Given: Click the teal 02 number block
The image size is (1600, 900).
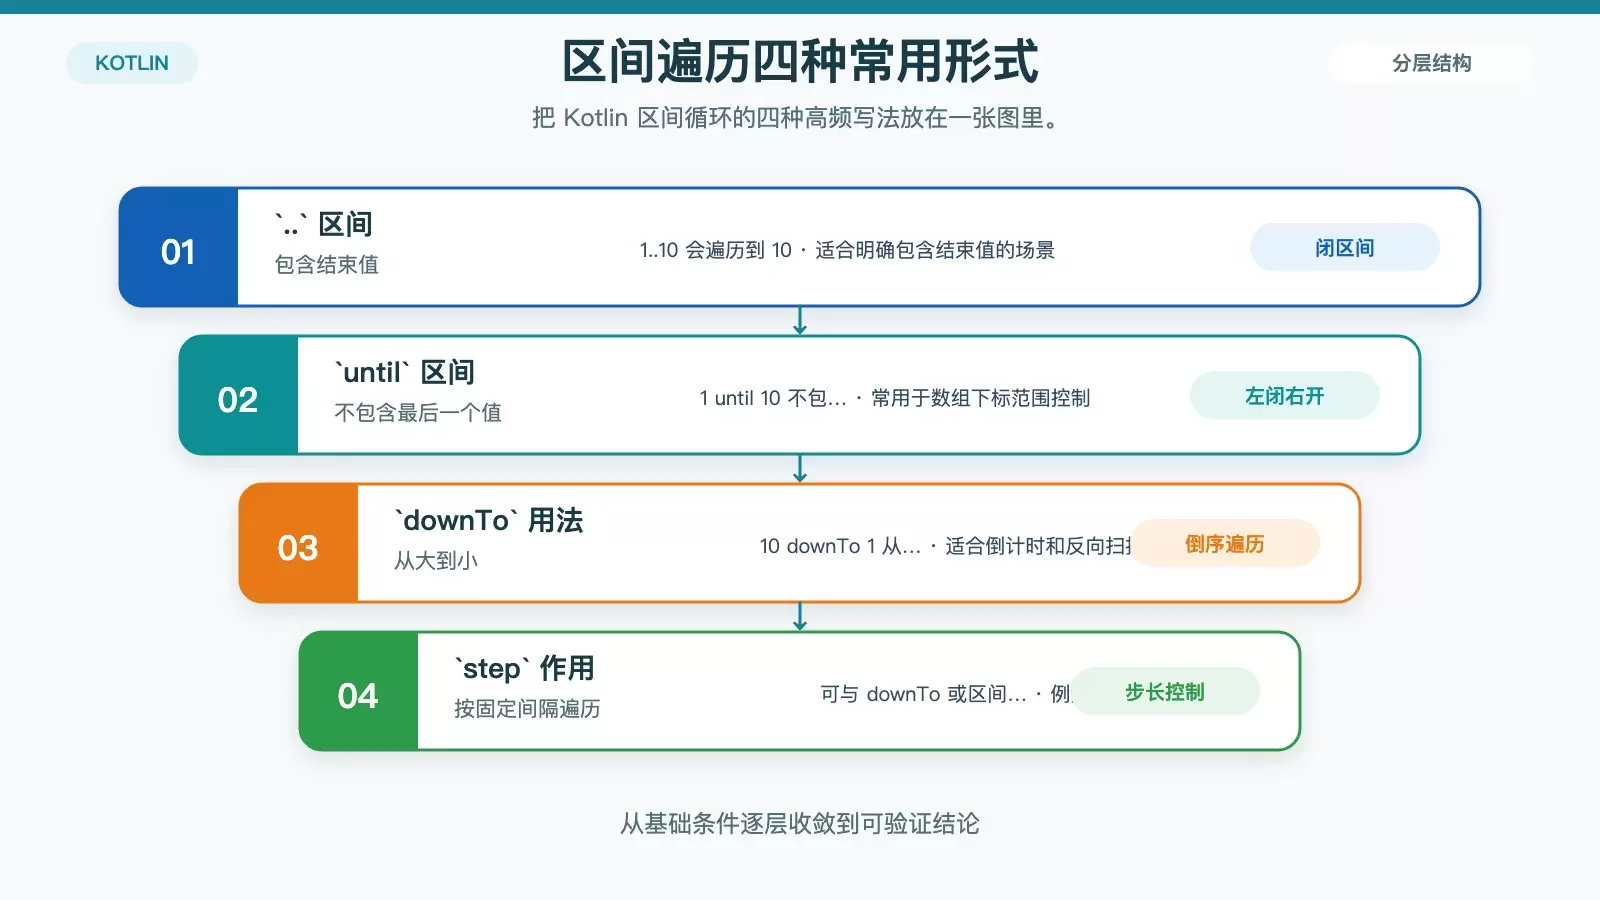Looking at the screenshot, I should [x=239, y=395].
